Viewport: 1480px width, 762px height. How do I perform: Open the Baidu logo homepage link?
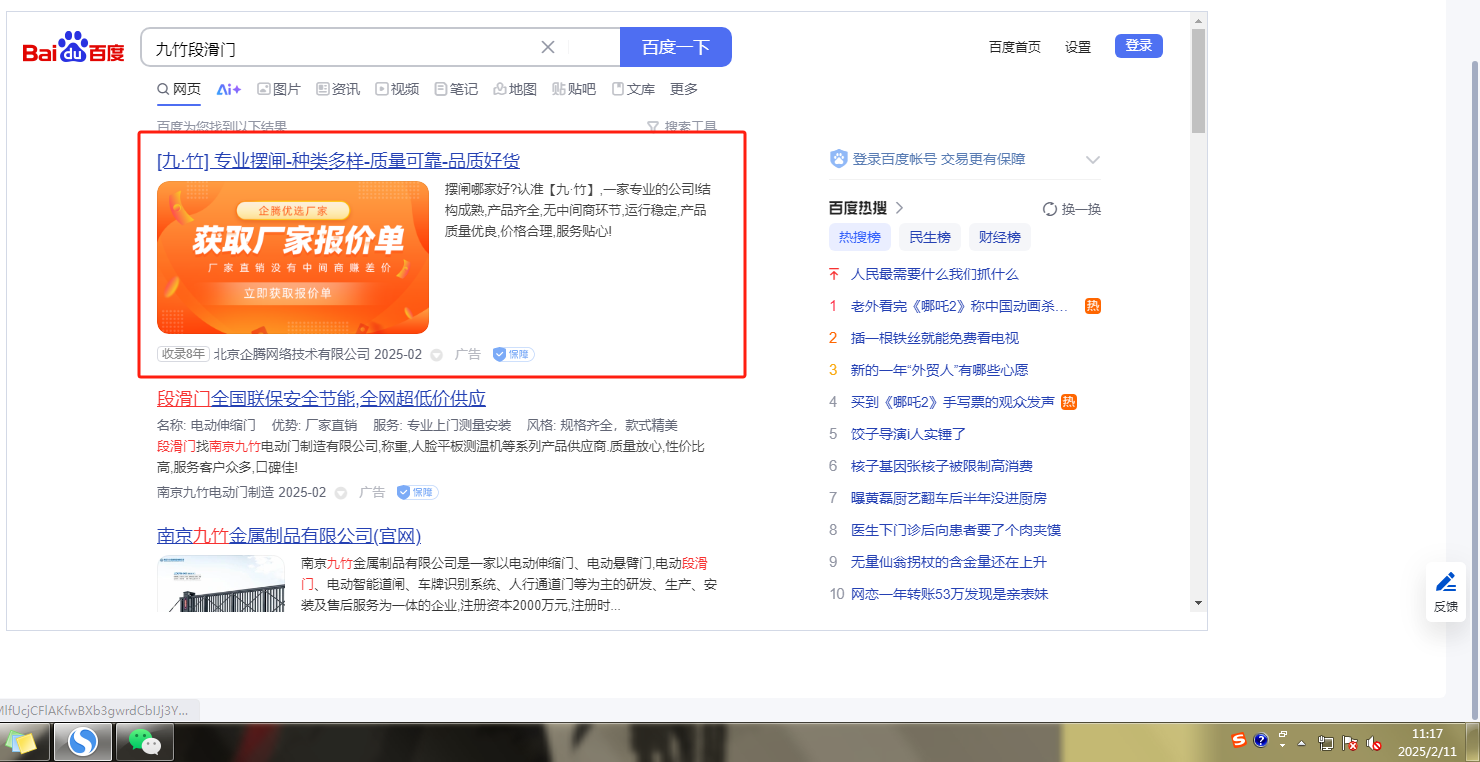tap(74, 48)
